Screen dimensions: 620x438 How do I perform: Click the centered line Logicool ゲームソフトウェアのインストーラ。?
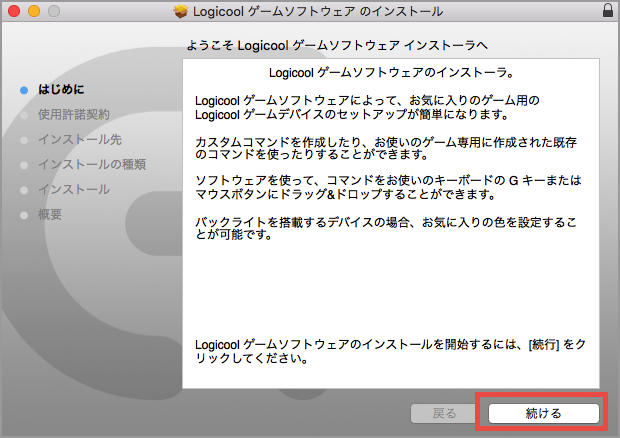391,73
